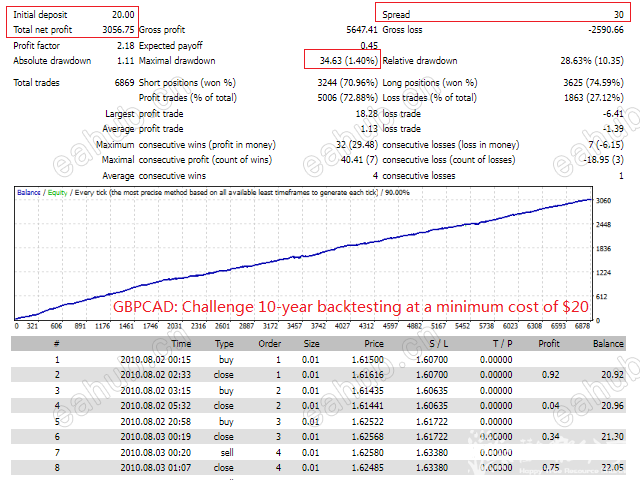This screenshot has height=480, width=640.
Task: Select trade row 1 buy at 1.61500
Action: pyautogui.click(x=318, y=360)
